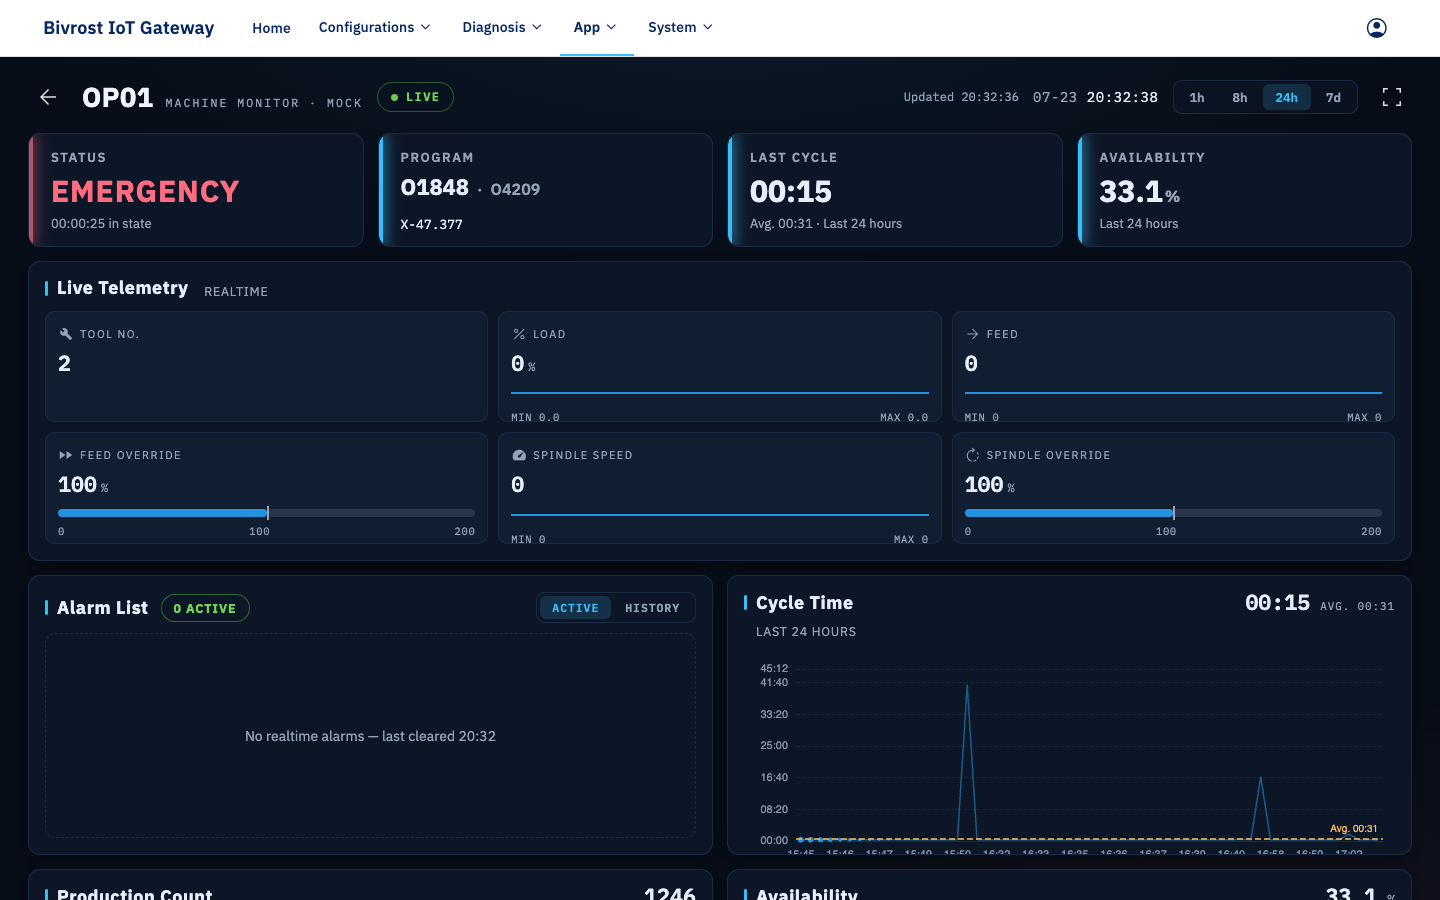Click 'Avg. 00:31 · Last 24 hours' text

[826, 224]
